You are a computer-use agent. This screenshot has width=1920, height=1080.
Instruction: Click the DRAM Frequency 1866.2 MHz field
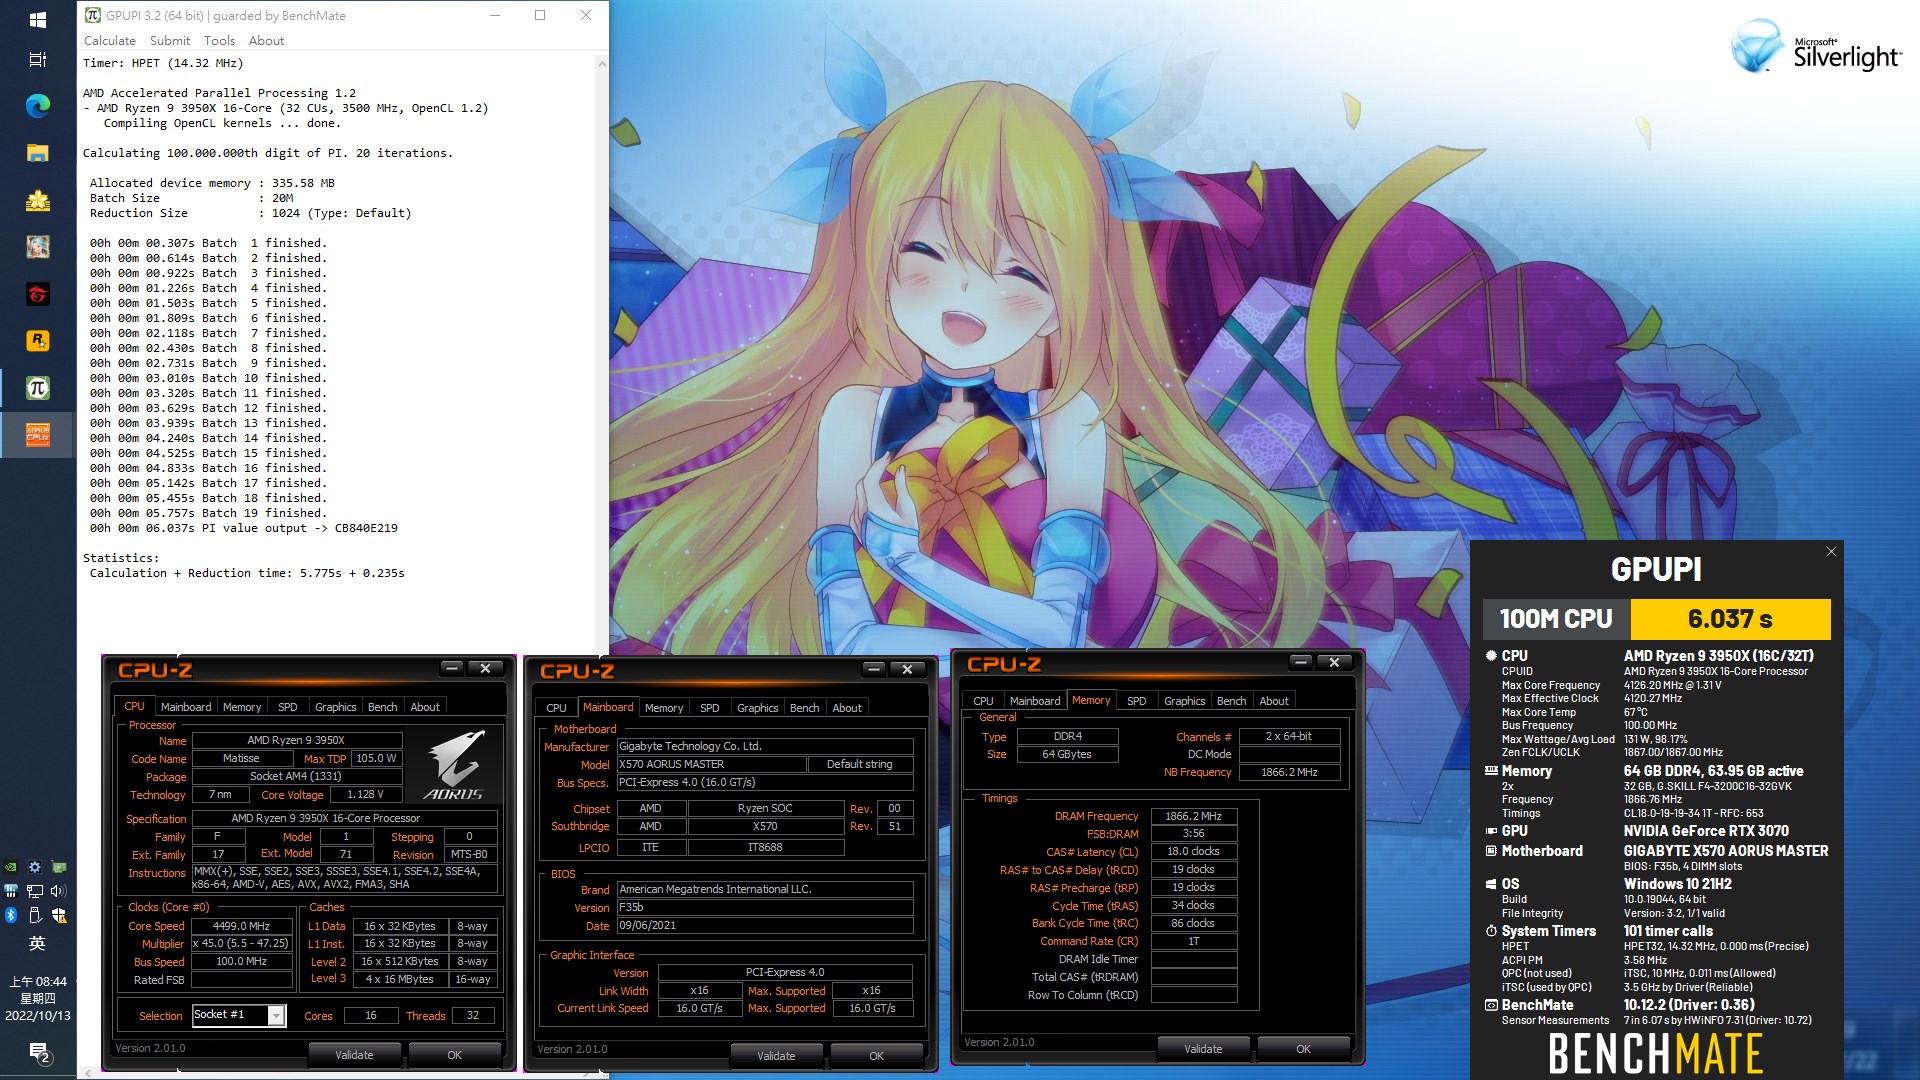[x=1194, y=816]
